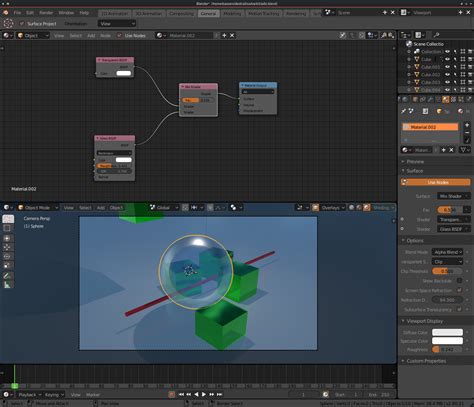Adjust the Clip Threshold slider
The height and width of the screenshot is (407, 474).
(x=447, y=271)
